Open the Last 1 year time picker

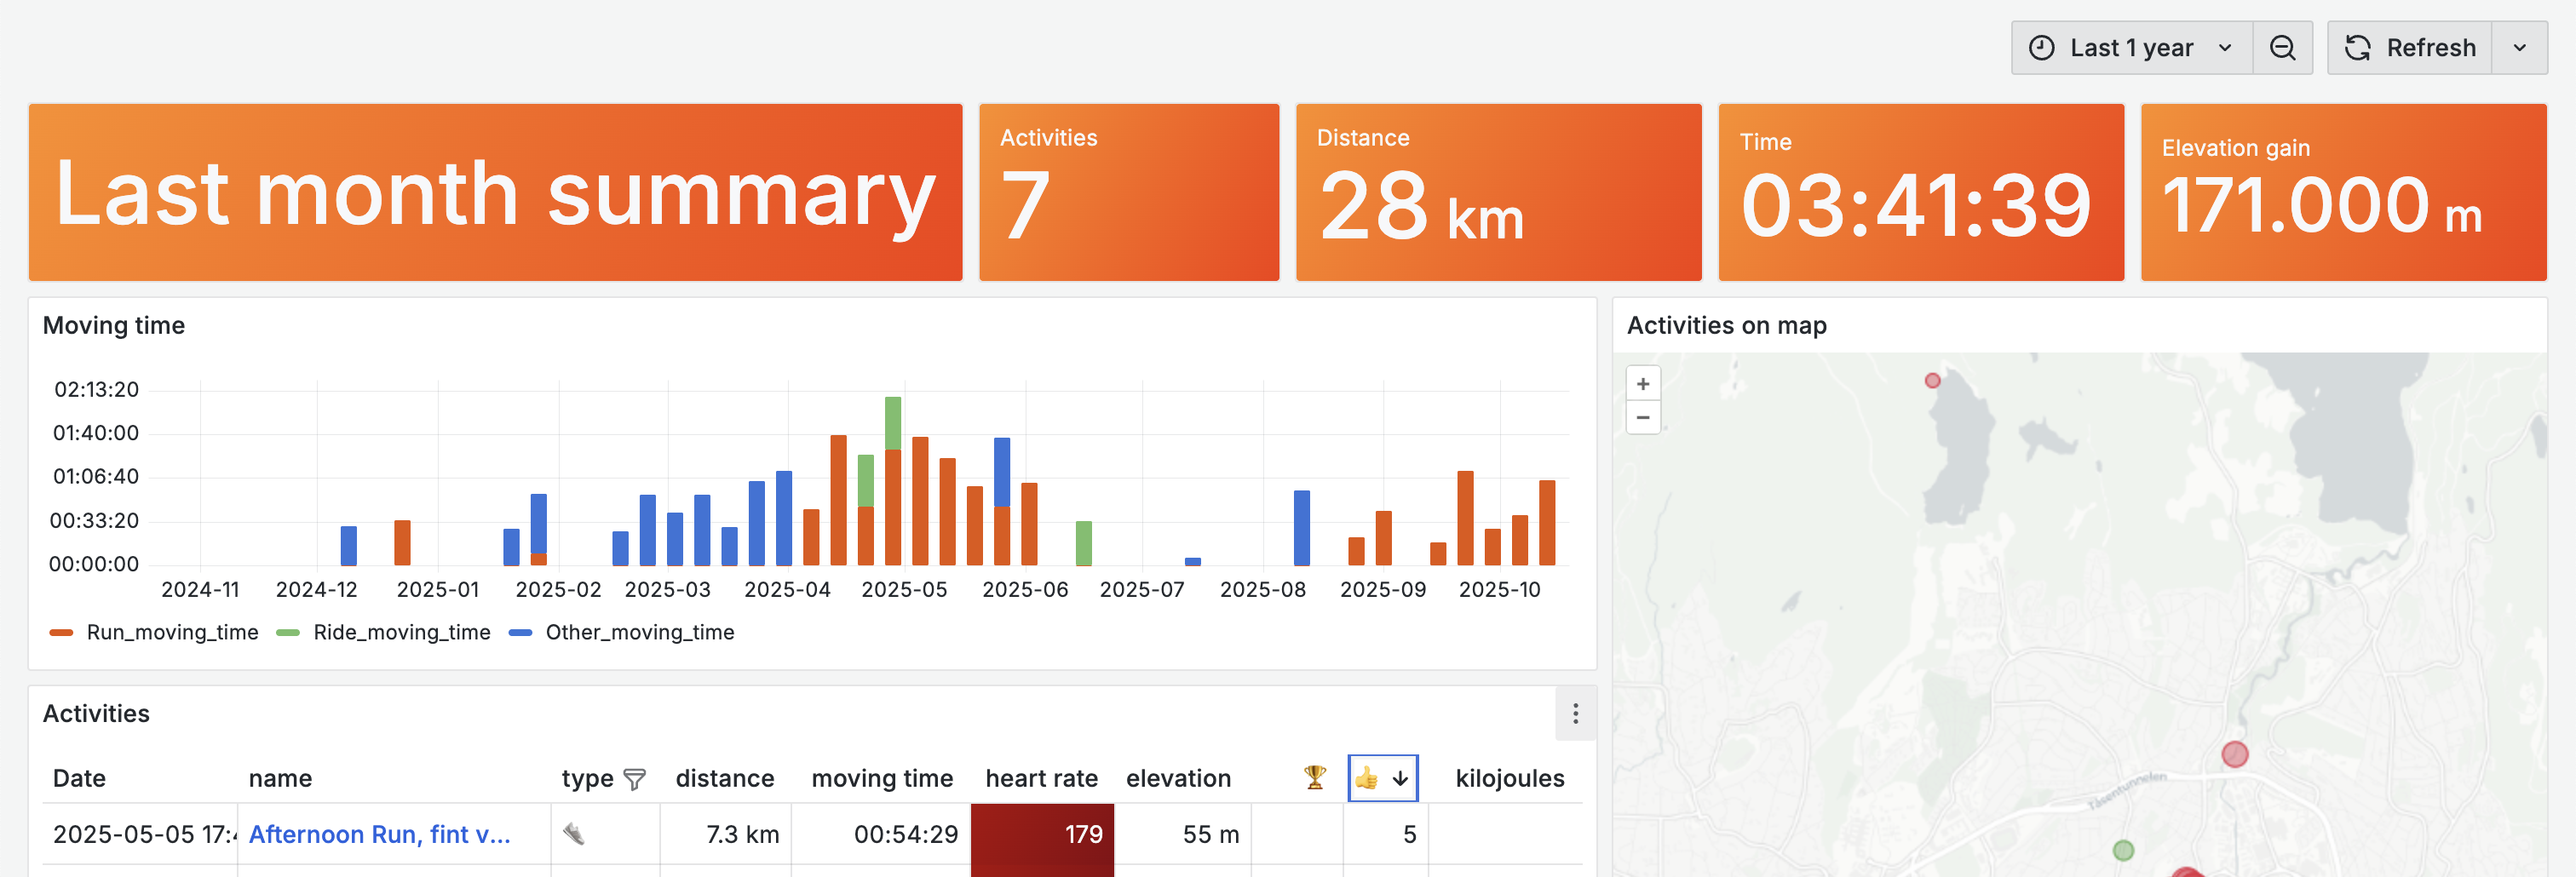[x=2131, y=48]
